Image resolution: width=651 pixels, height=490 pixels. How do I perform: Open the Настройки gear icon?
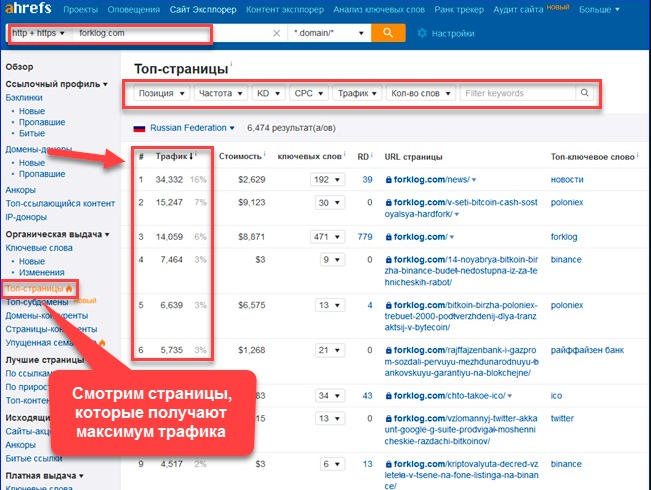(x=422, y=33)
